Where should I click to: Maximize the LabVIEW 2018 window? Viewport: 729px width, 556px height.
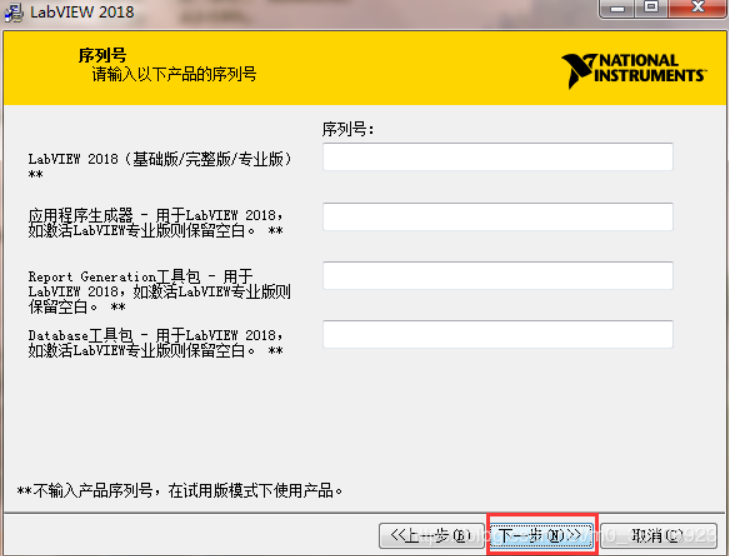click(x=651, y=8)
